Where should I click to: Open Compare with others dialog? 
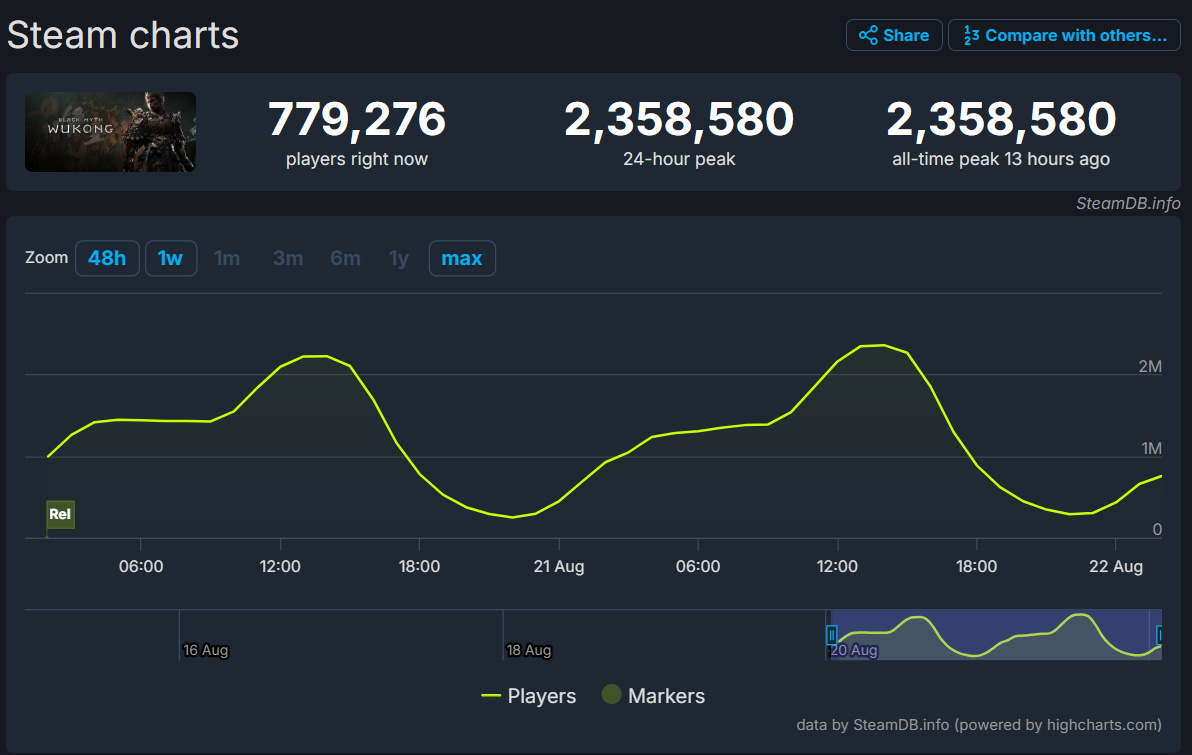[x=1064, y=35]
